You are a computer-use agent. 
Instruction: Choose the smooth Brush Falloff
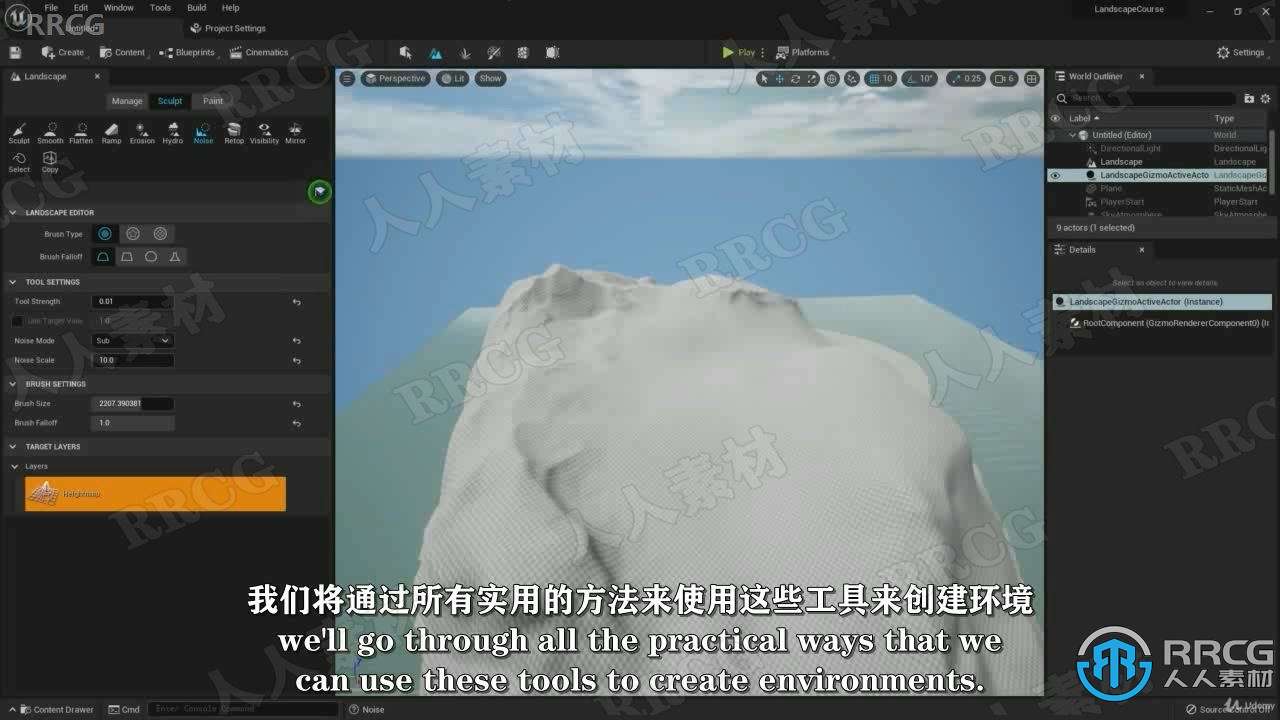click(x=103, y=257)
